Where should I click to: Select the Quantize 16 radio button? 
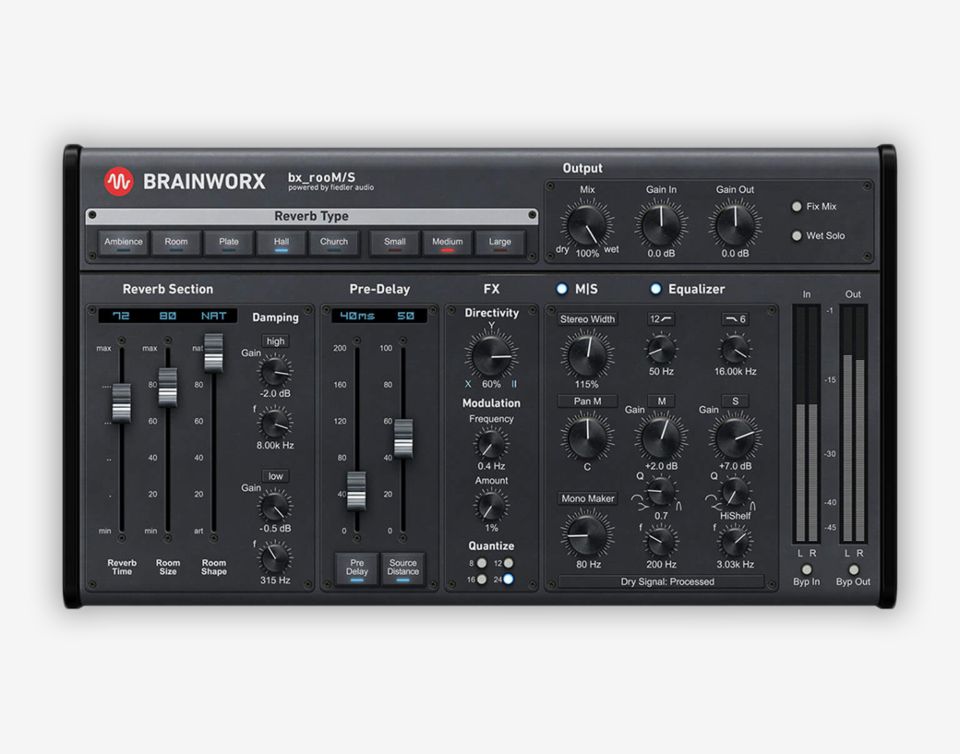coord(483,579)
